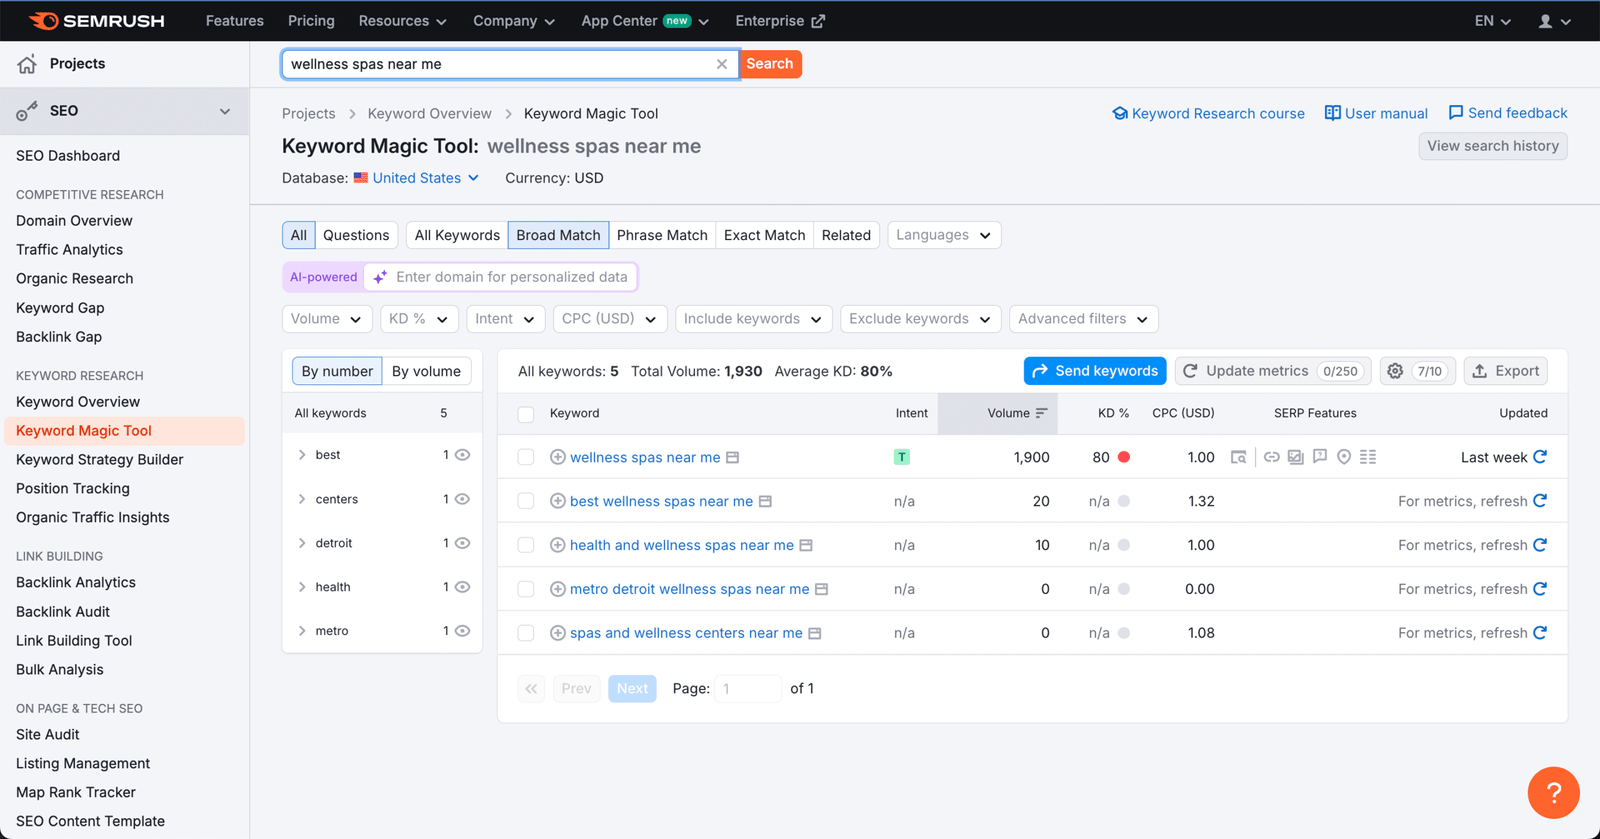Switch to Exact Match tab
Viewport: 1600px width, 839px height.
coord(764,235)
